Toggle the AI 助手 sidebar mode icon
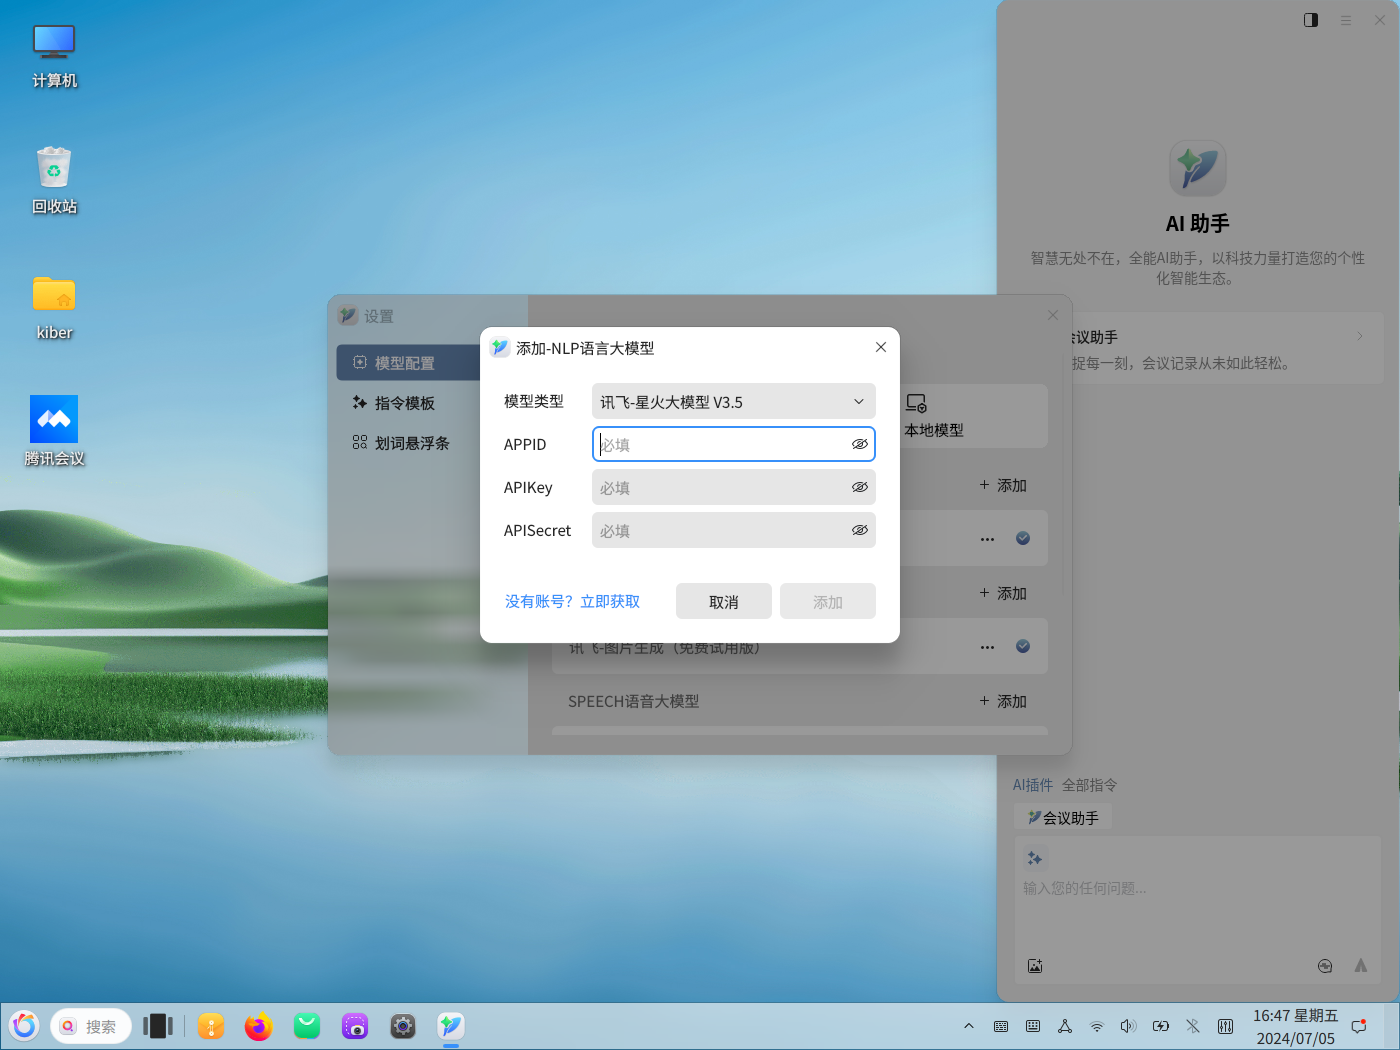Viewport: 1400px width, 1050px height. pos(1311,20)
